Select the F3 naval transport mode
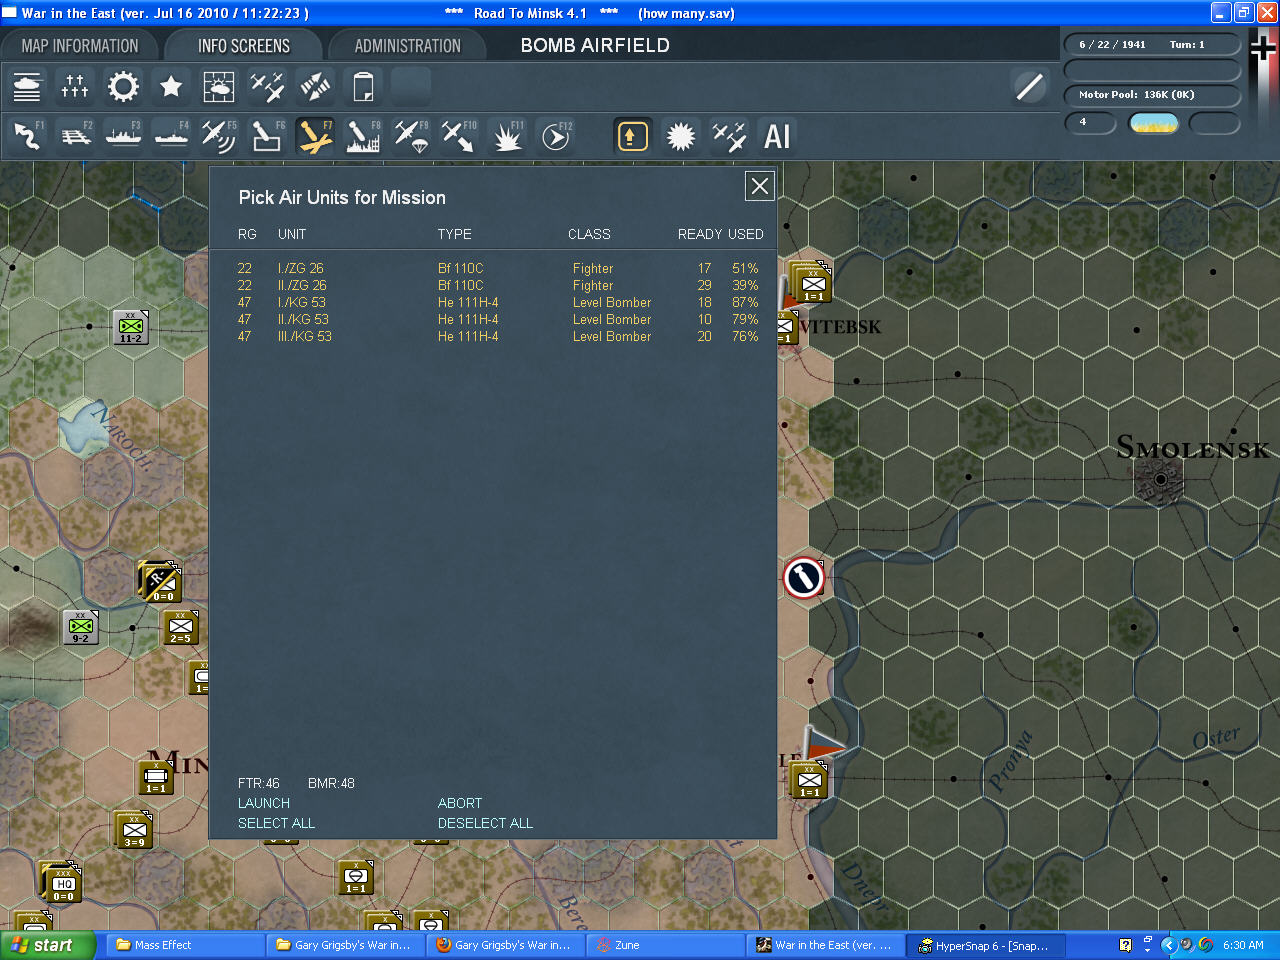Viewport: 1280px width, 960px height. 123,136
